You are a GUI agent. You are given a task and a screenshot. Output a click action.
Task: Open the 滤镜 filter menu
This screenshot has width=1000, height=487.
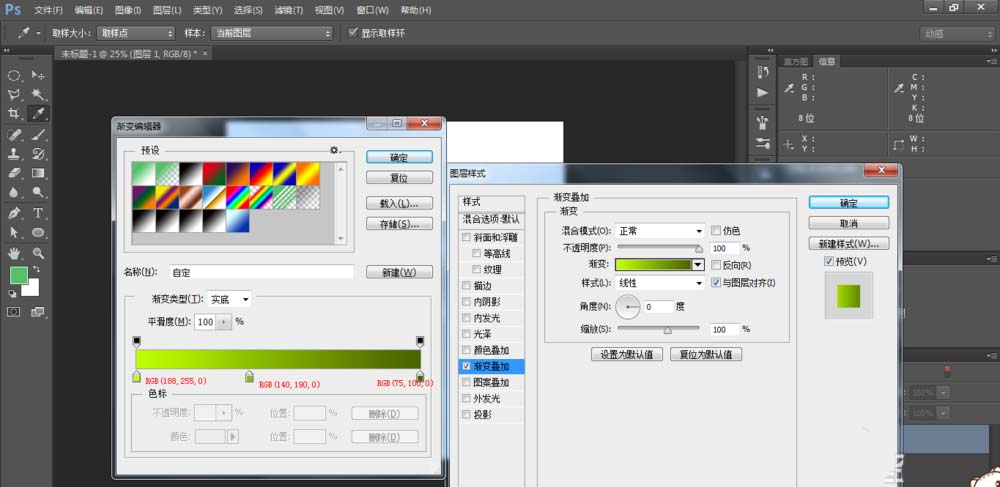pyautogui.click(x=288, y=10)
